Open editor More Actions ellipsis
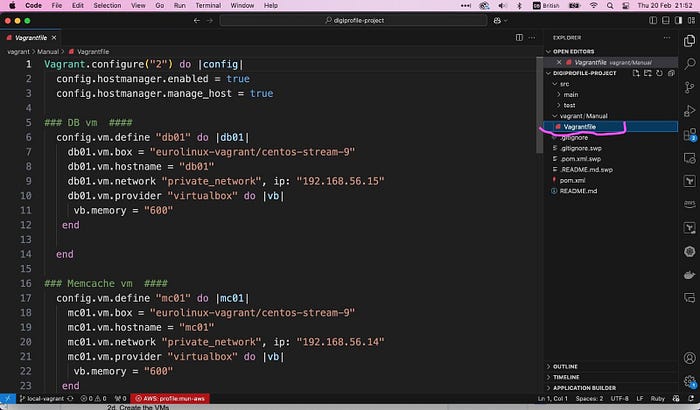Viewport: 700px width, 410px height. (x=532, y=38)
